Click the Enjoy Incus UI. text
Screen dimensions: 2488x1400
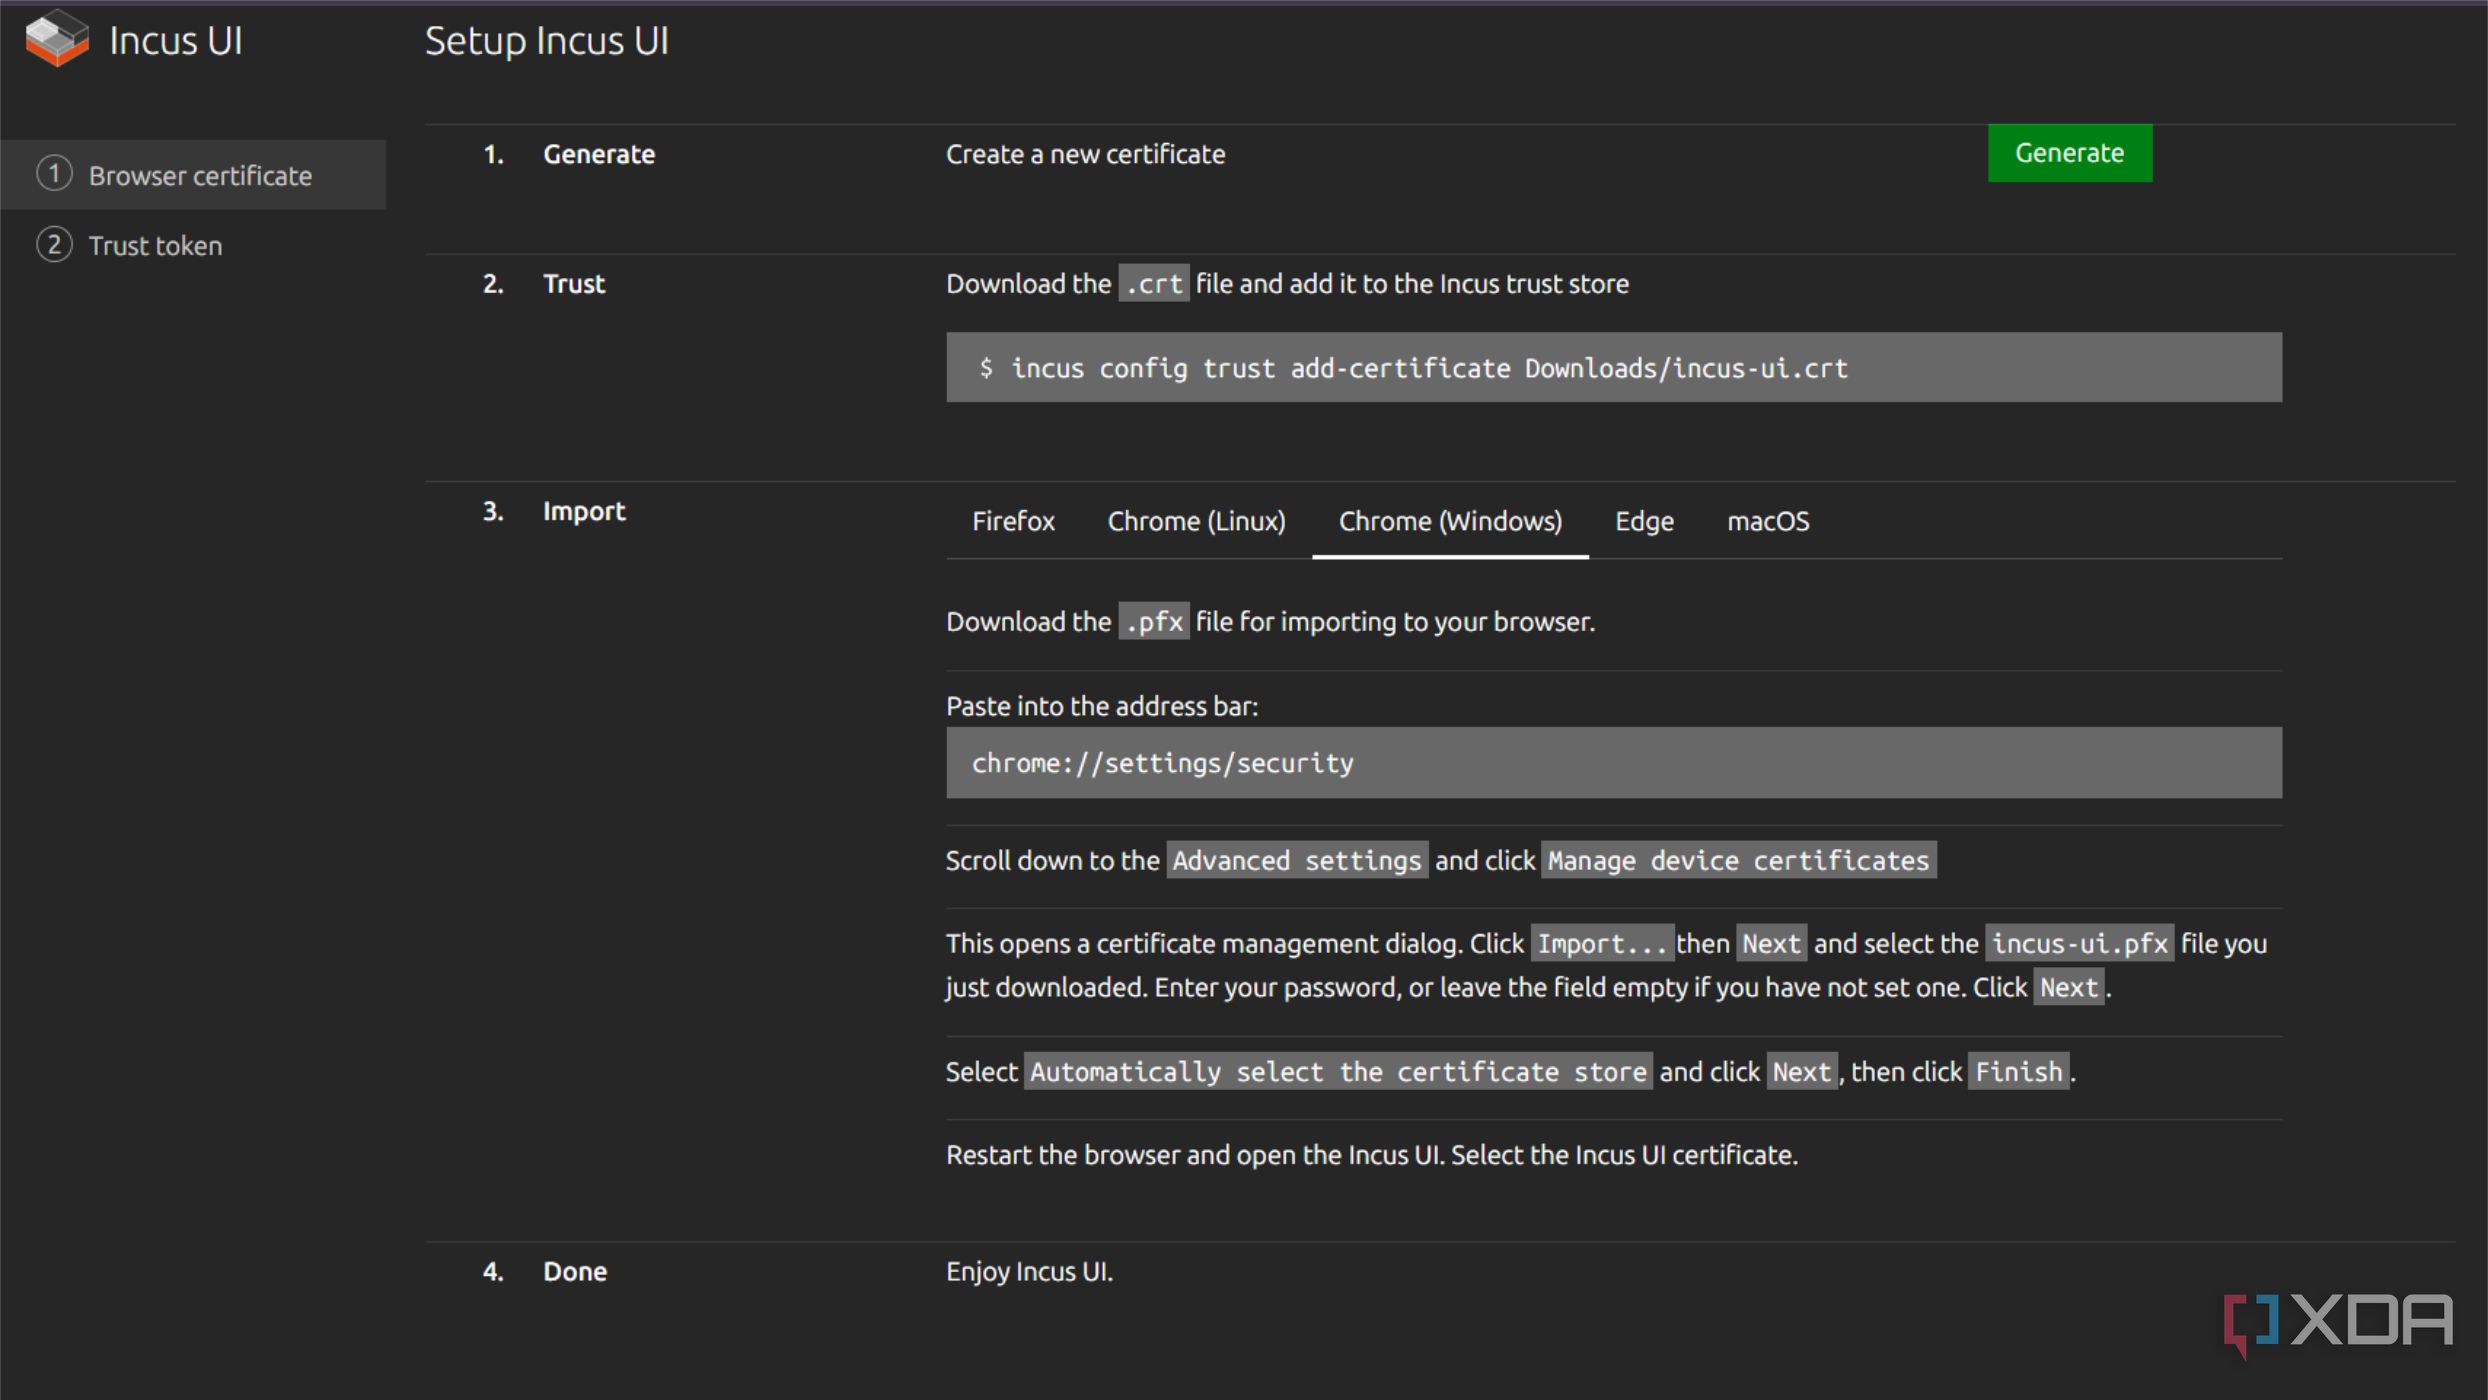click(x=1029, y=1272)
